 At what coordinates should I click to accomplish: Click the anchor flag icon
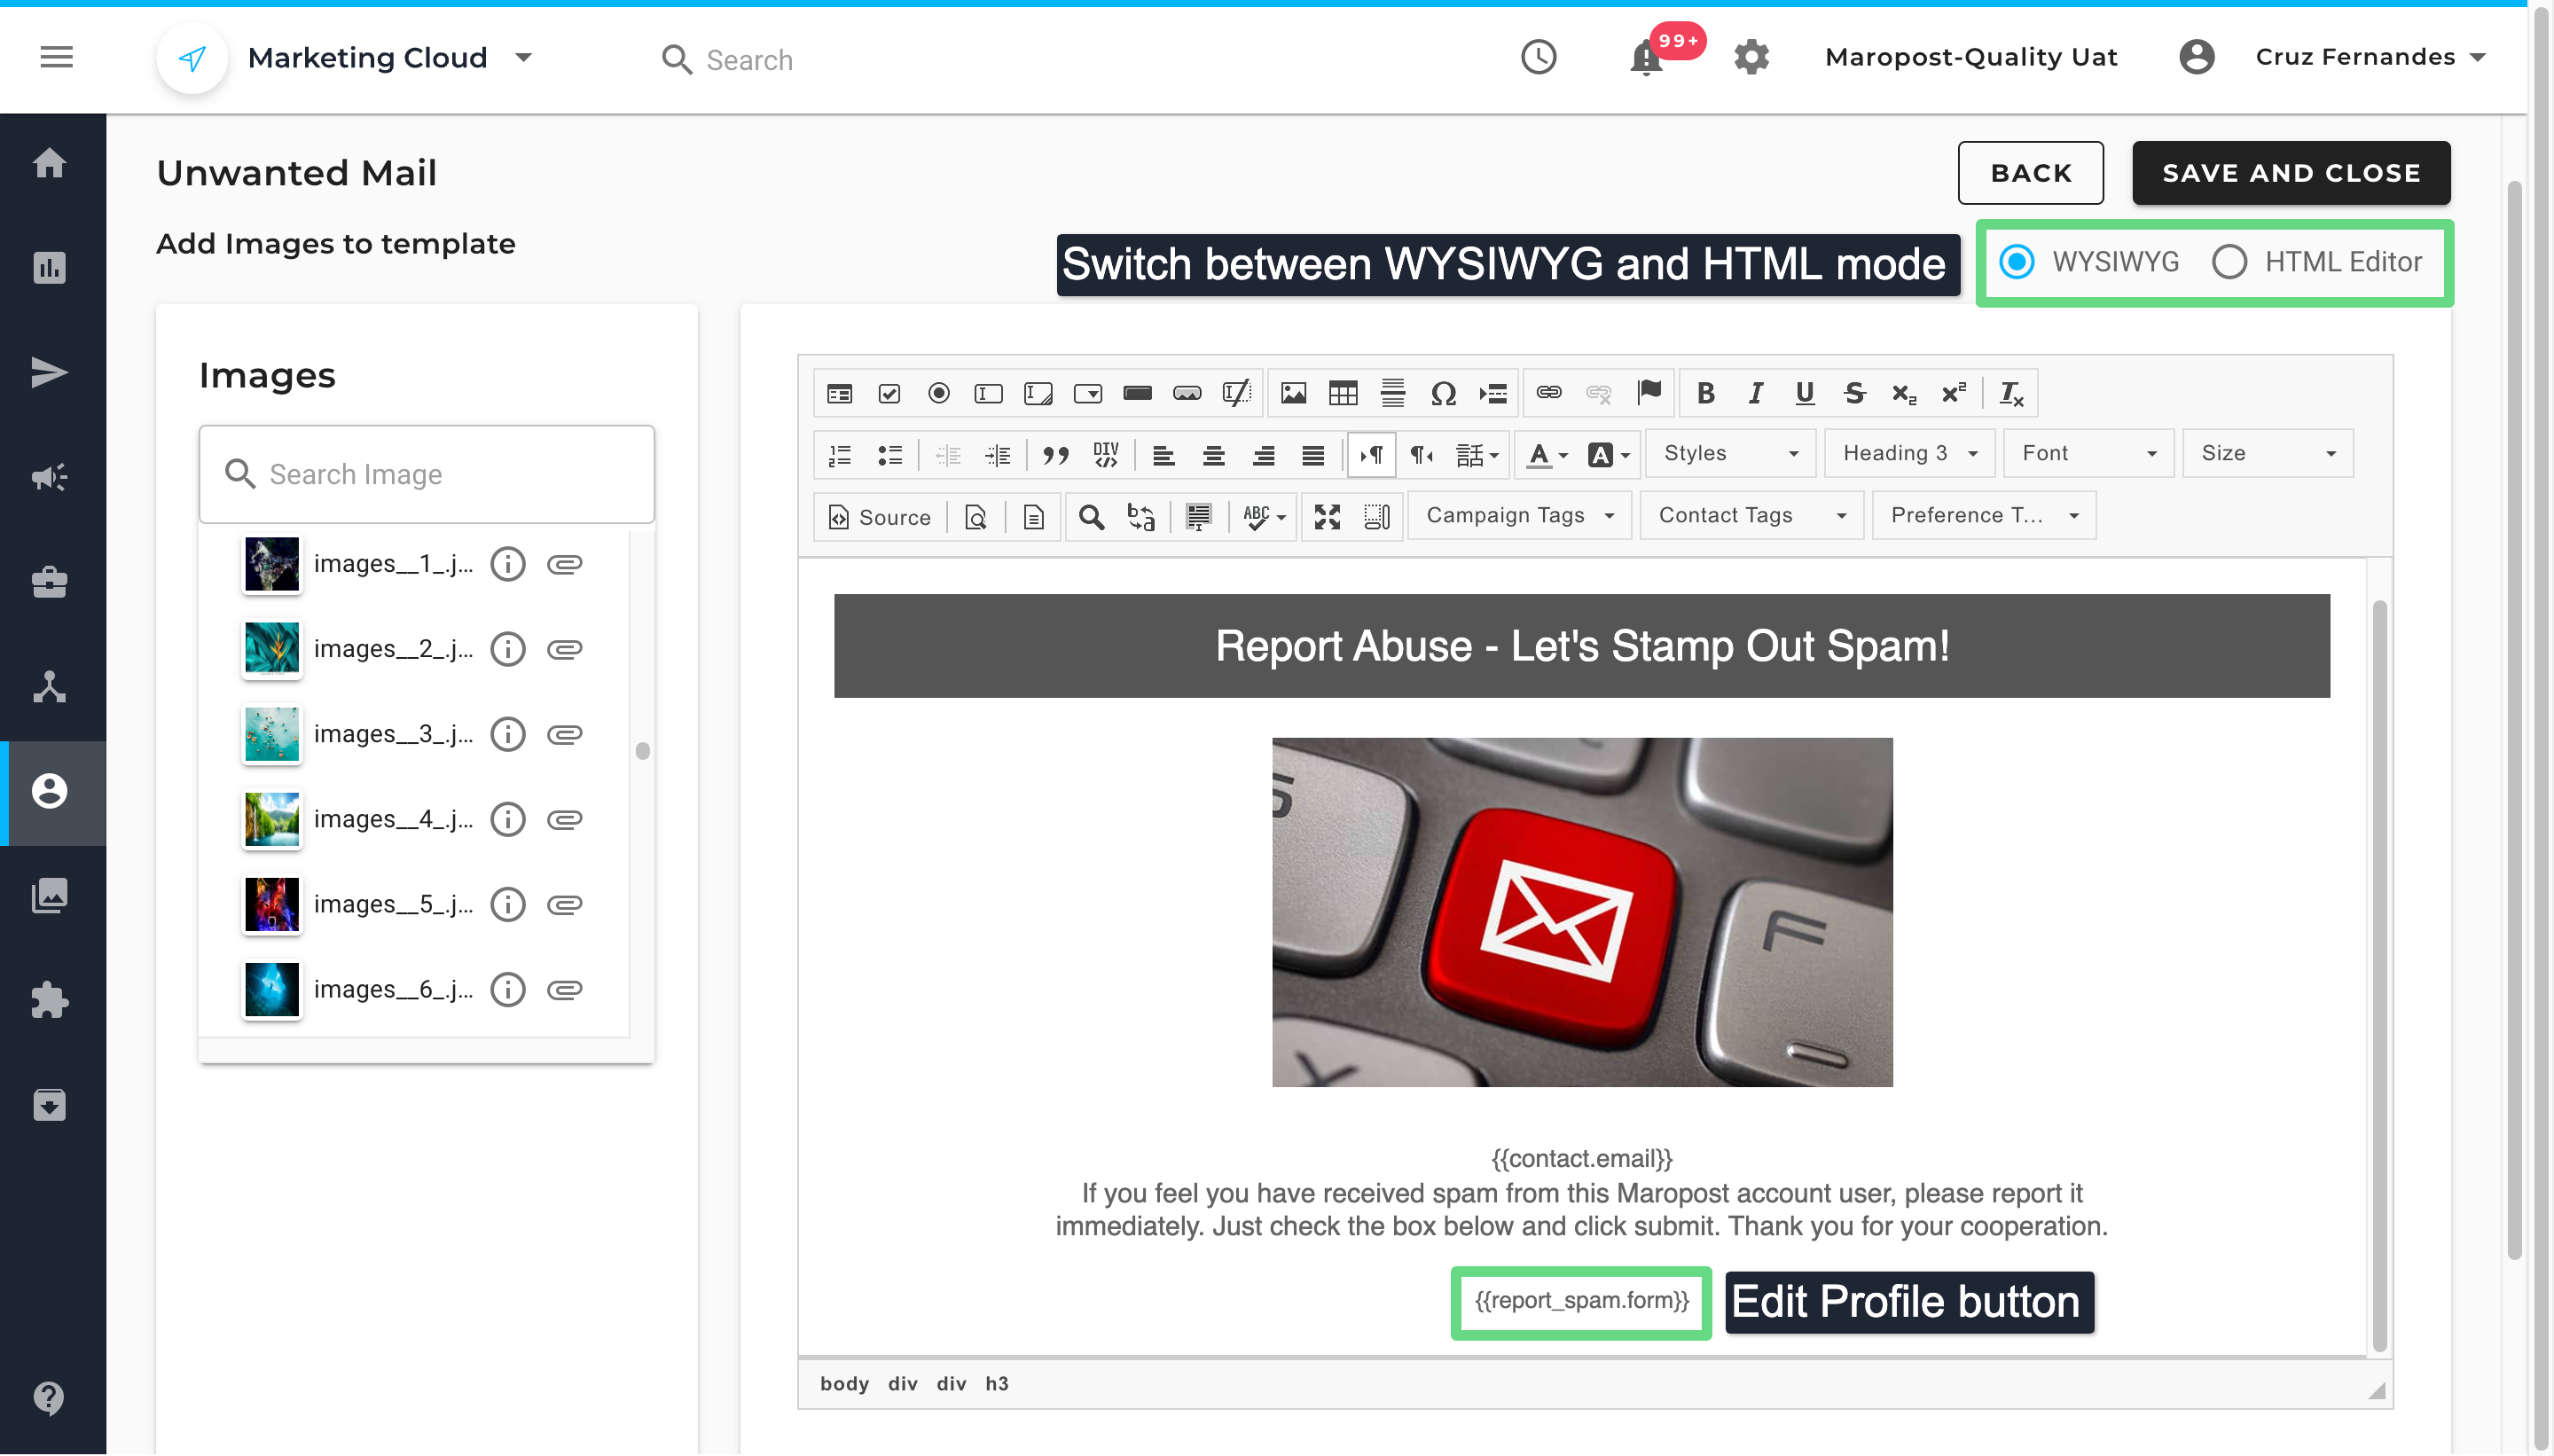(1649, 392)
